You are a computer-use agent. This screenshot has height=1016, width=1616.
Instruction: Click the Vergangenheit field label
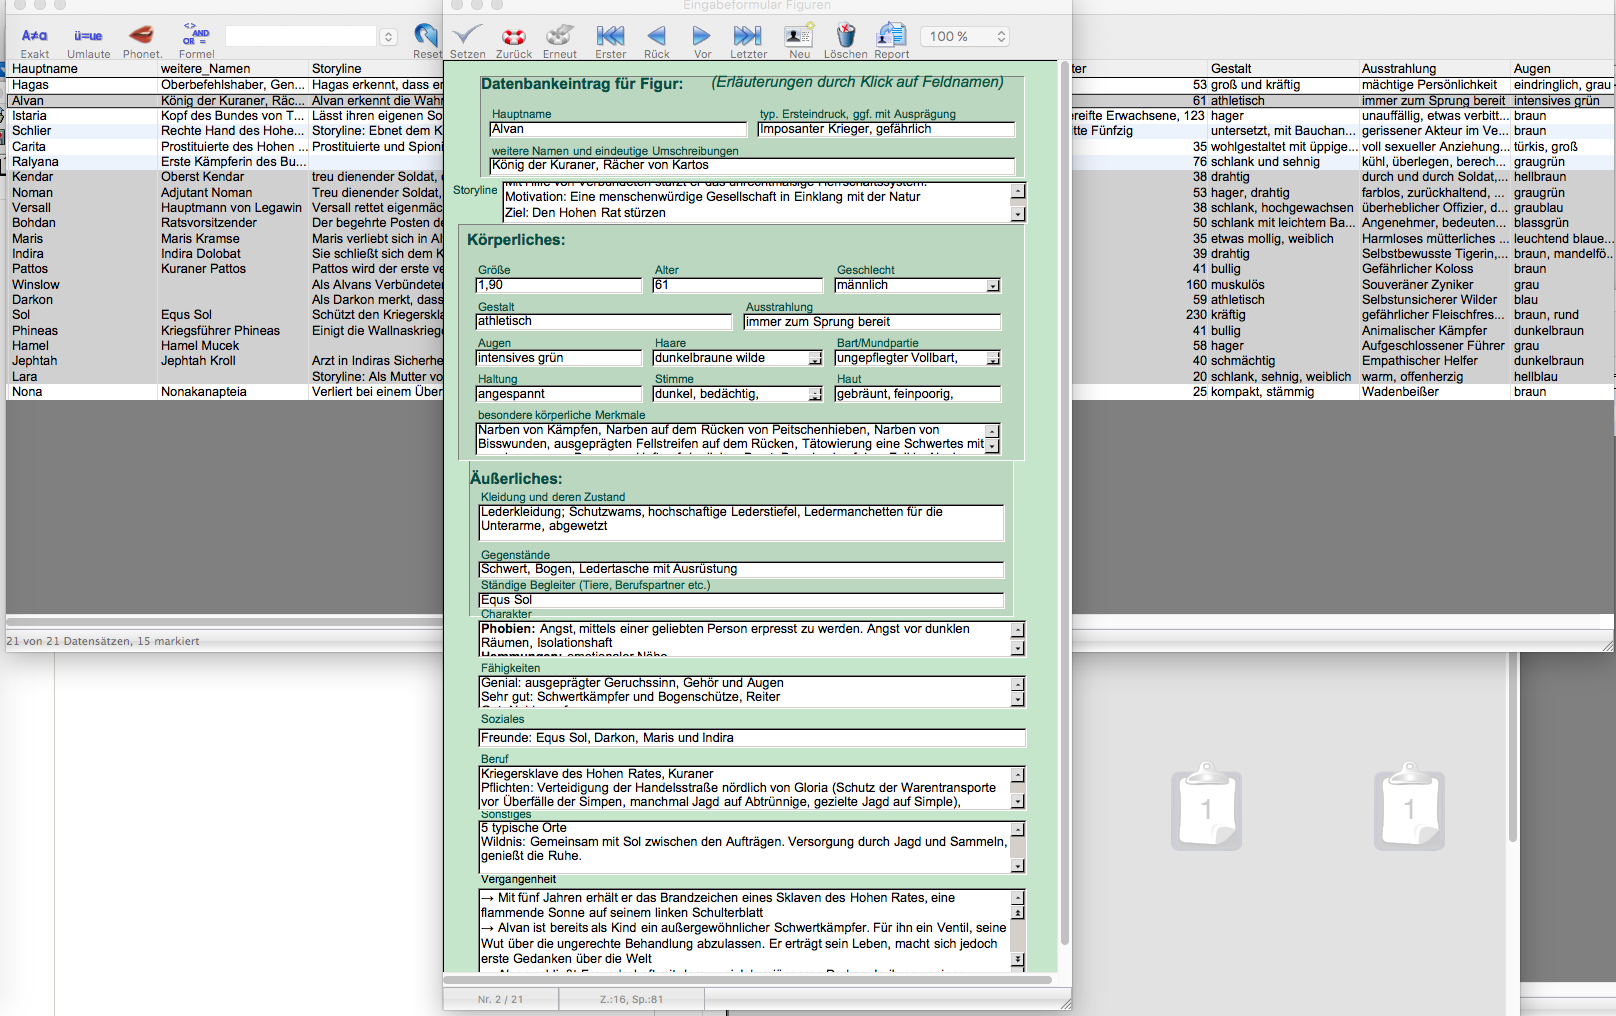[518, 880]
